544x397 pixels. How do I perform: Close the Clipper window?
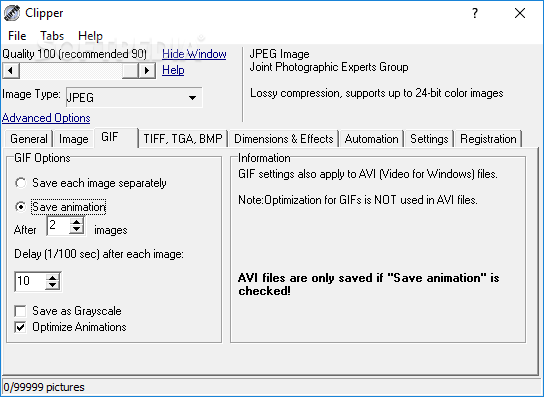pos(520,14)
